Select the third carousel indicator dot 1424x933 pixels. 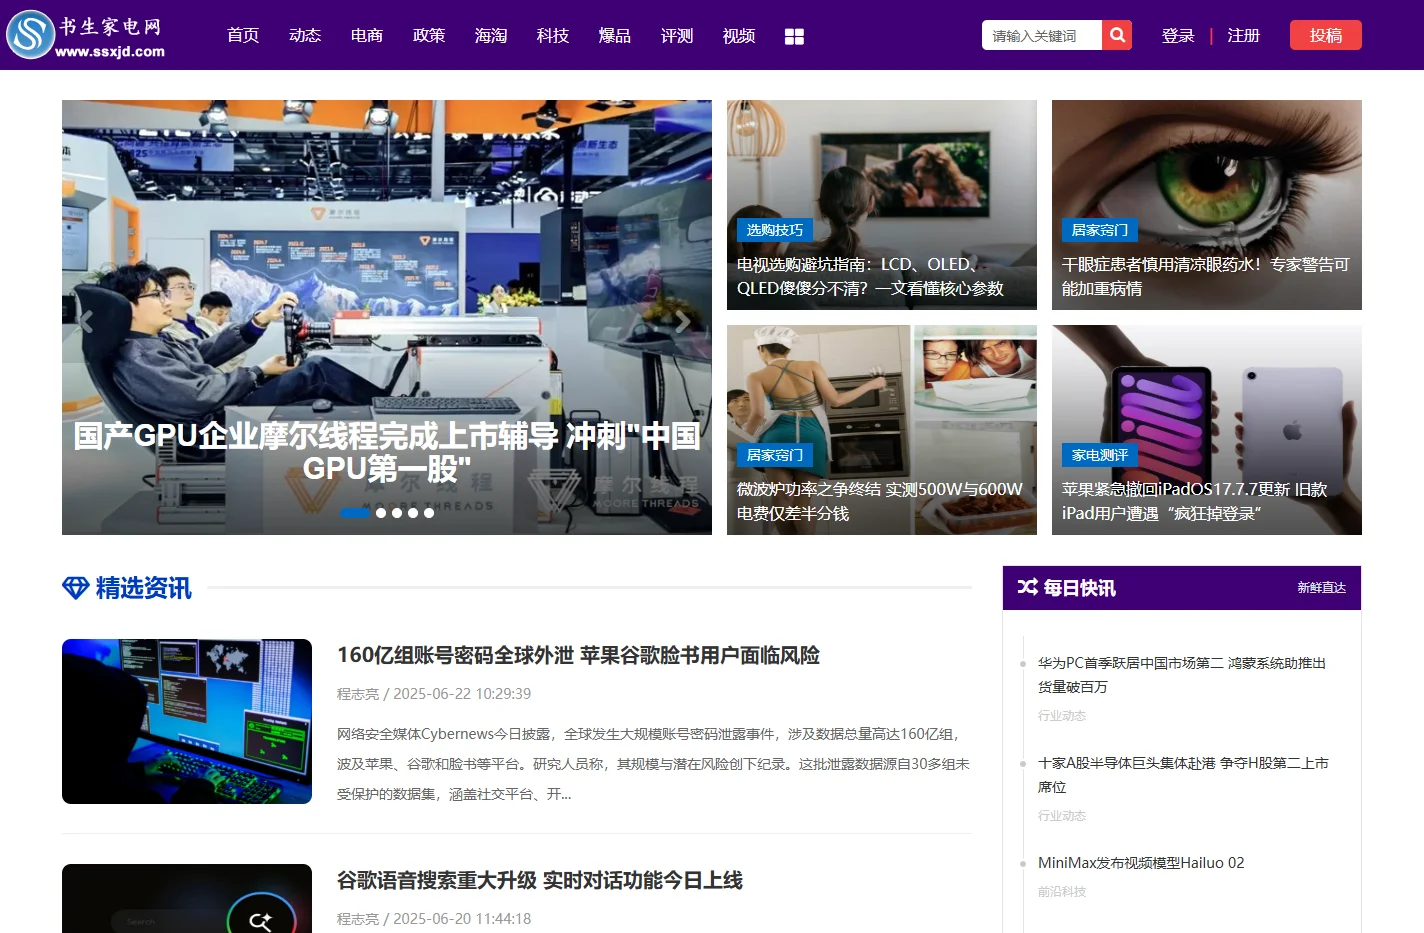(x=397, y=512)
